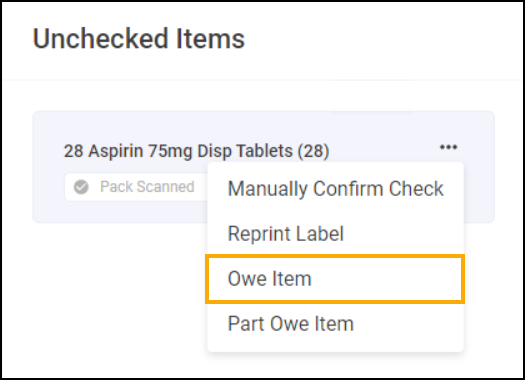
Task: Click the Pack Scanned status chip
Action: [x=137, y=187]
